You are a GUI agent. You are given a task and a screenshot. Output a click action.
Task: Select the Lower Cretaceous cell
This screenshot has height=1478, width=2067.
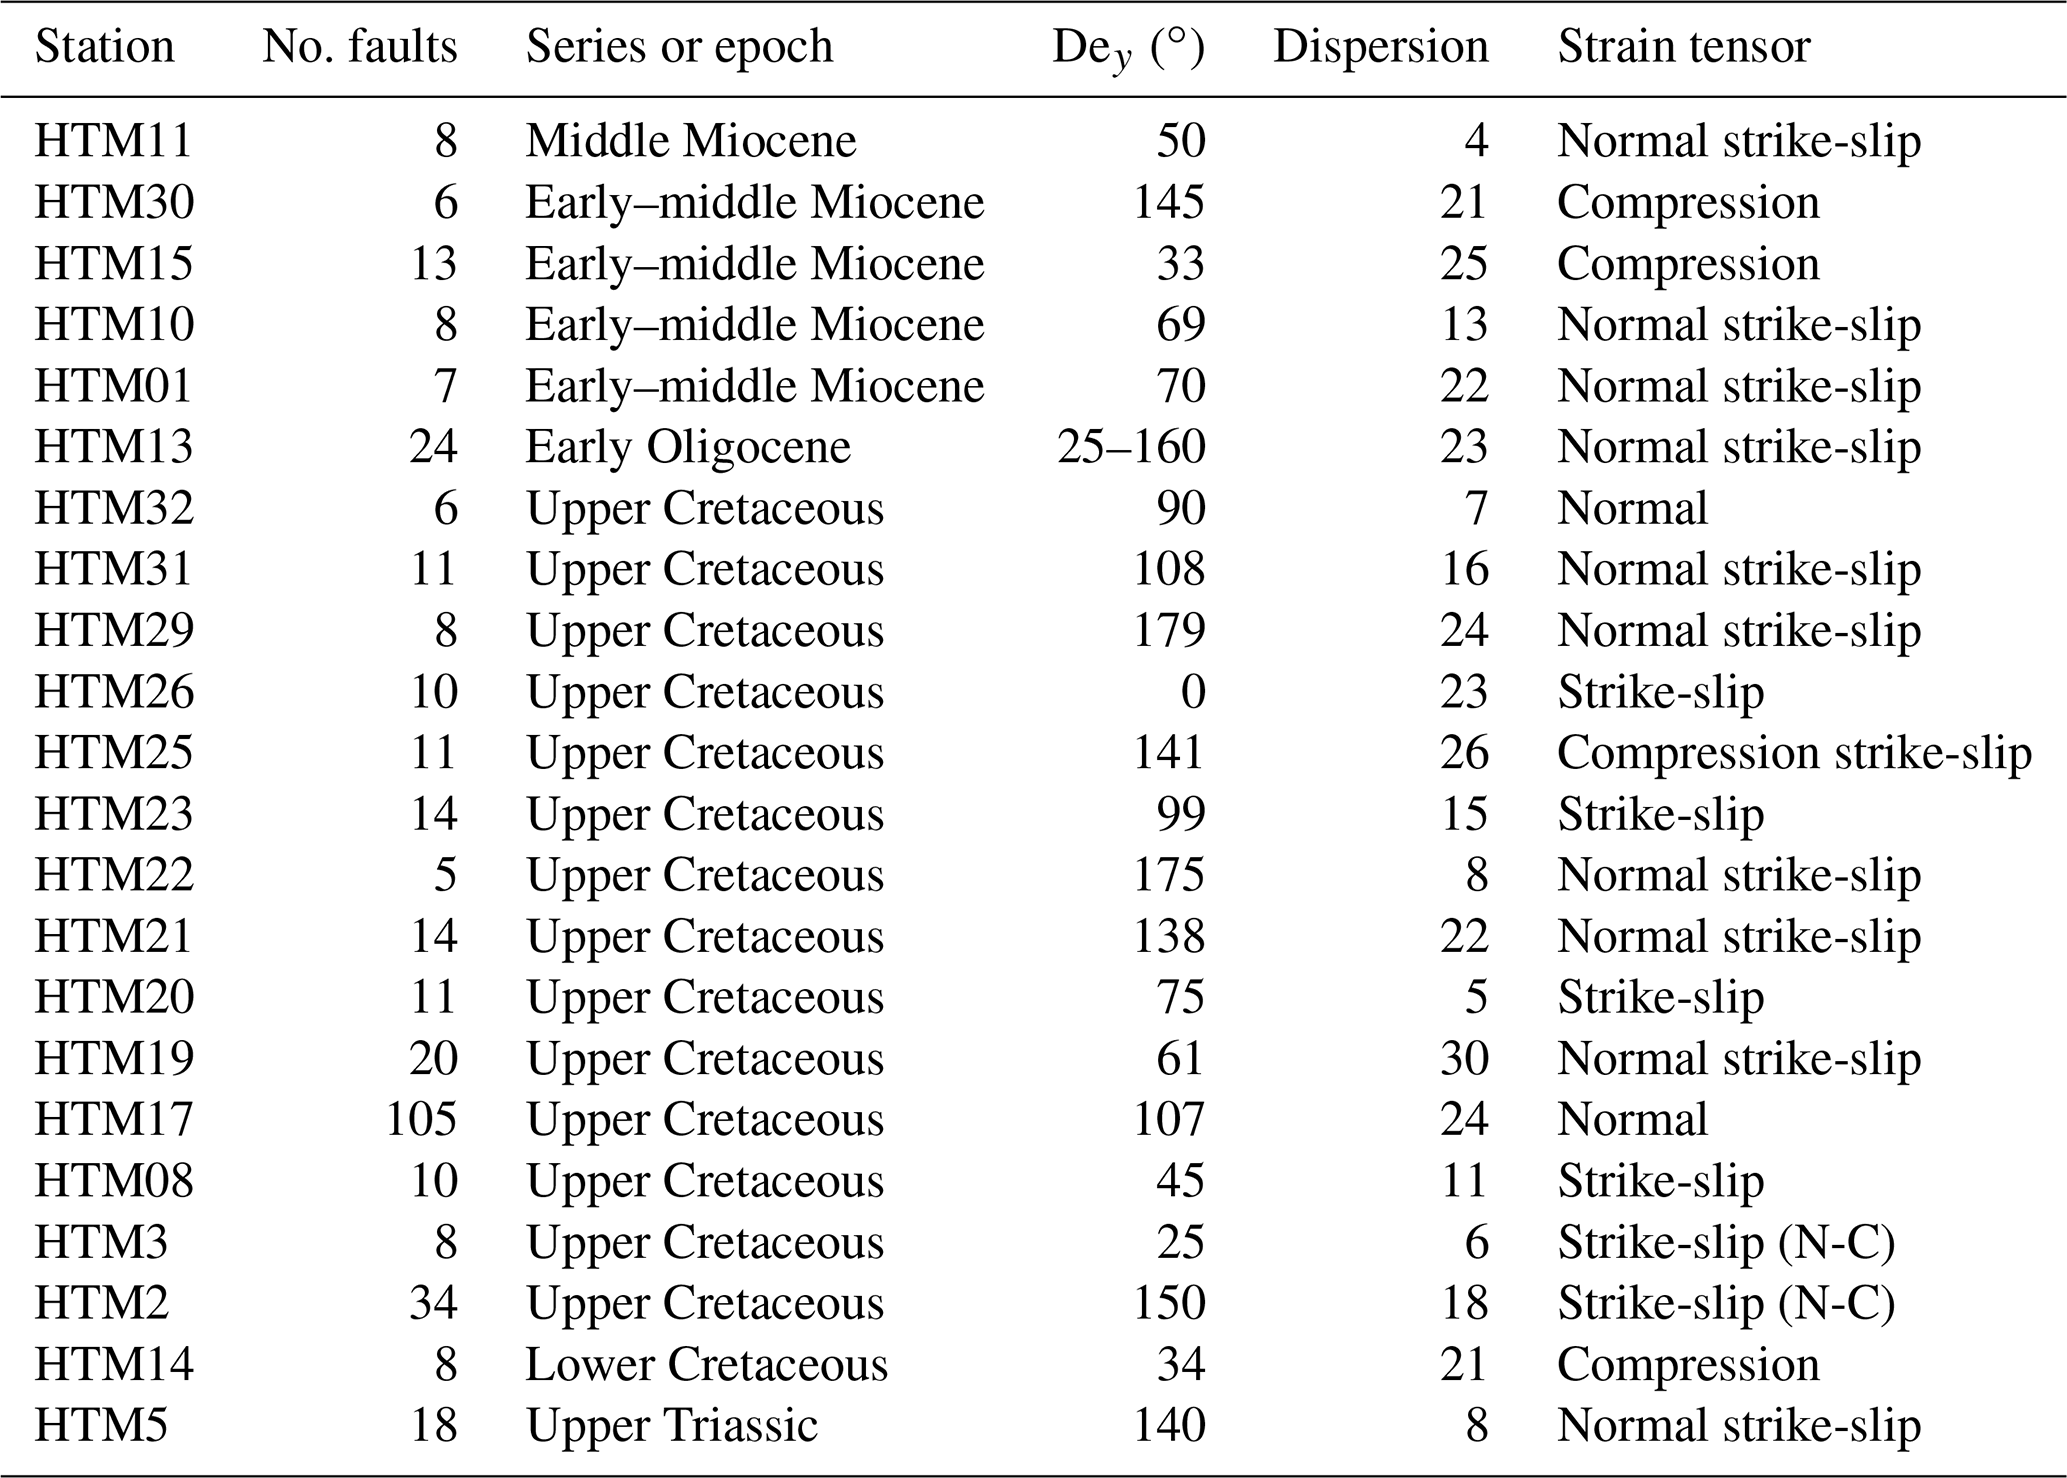tap(706, 1364)
